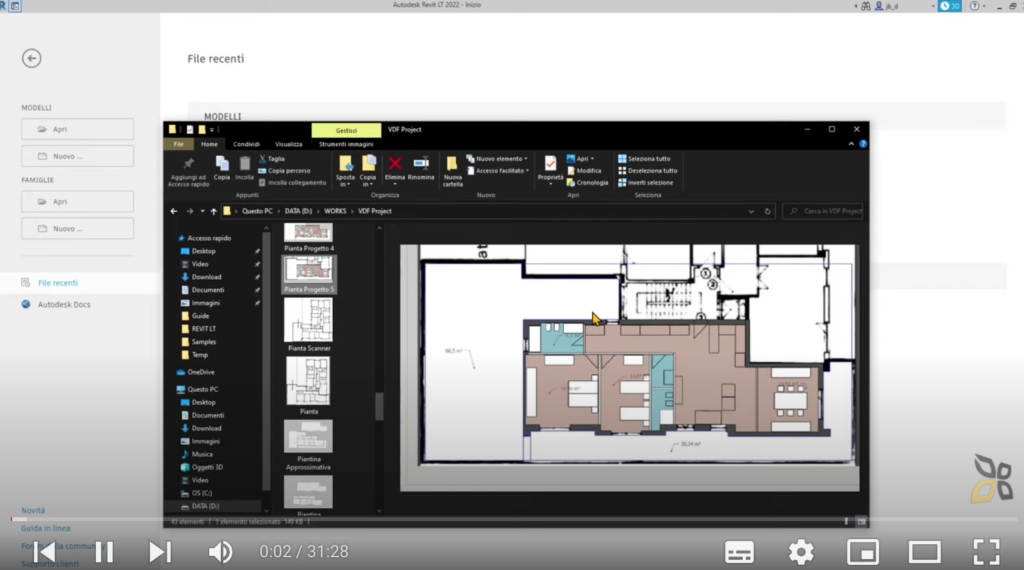Click Apri under MODELLI in Revit
Viewport: 1024px width, 570px height.
coord(77,129)
